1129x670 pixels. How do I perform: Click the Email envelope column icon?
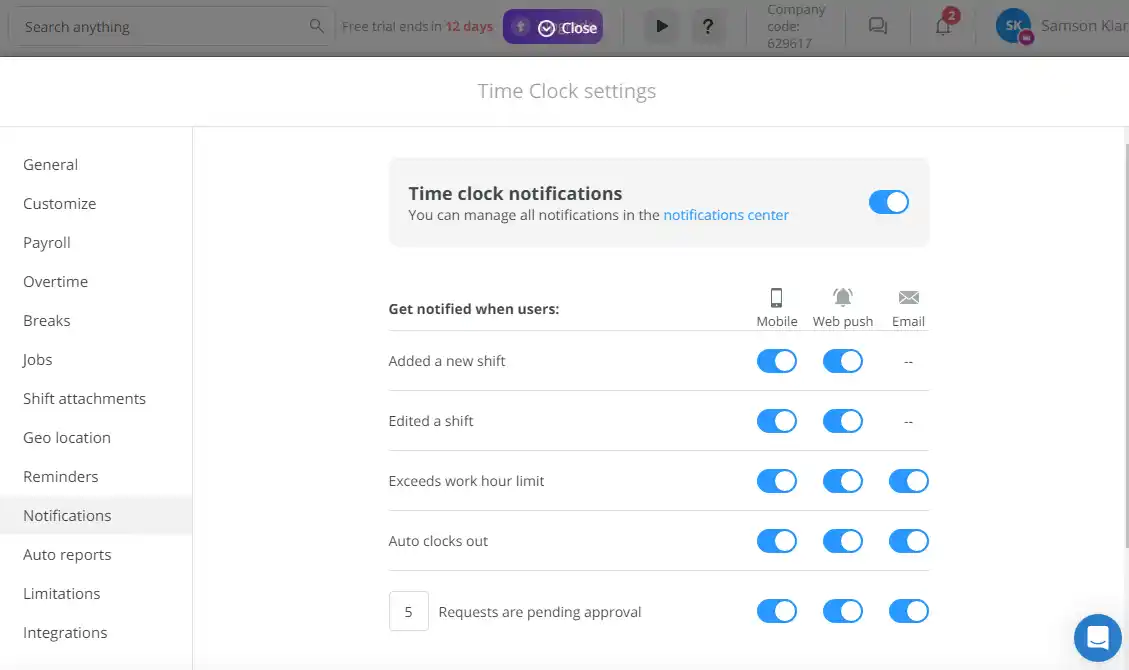point(908,296)
